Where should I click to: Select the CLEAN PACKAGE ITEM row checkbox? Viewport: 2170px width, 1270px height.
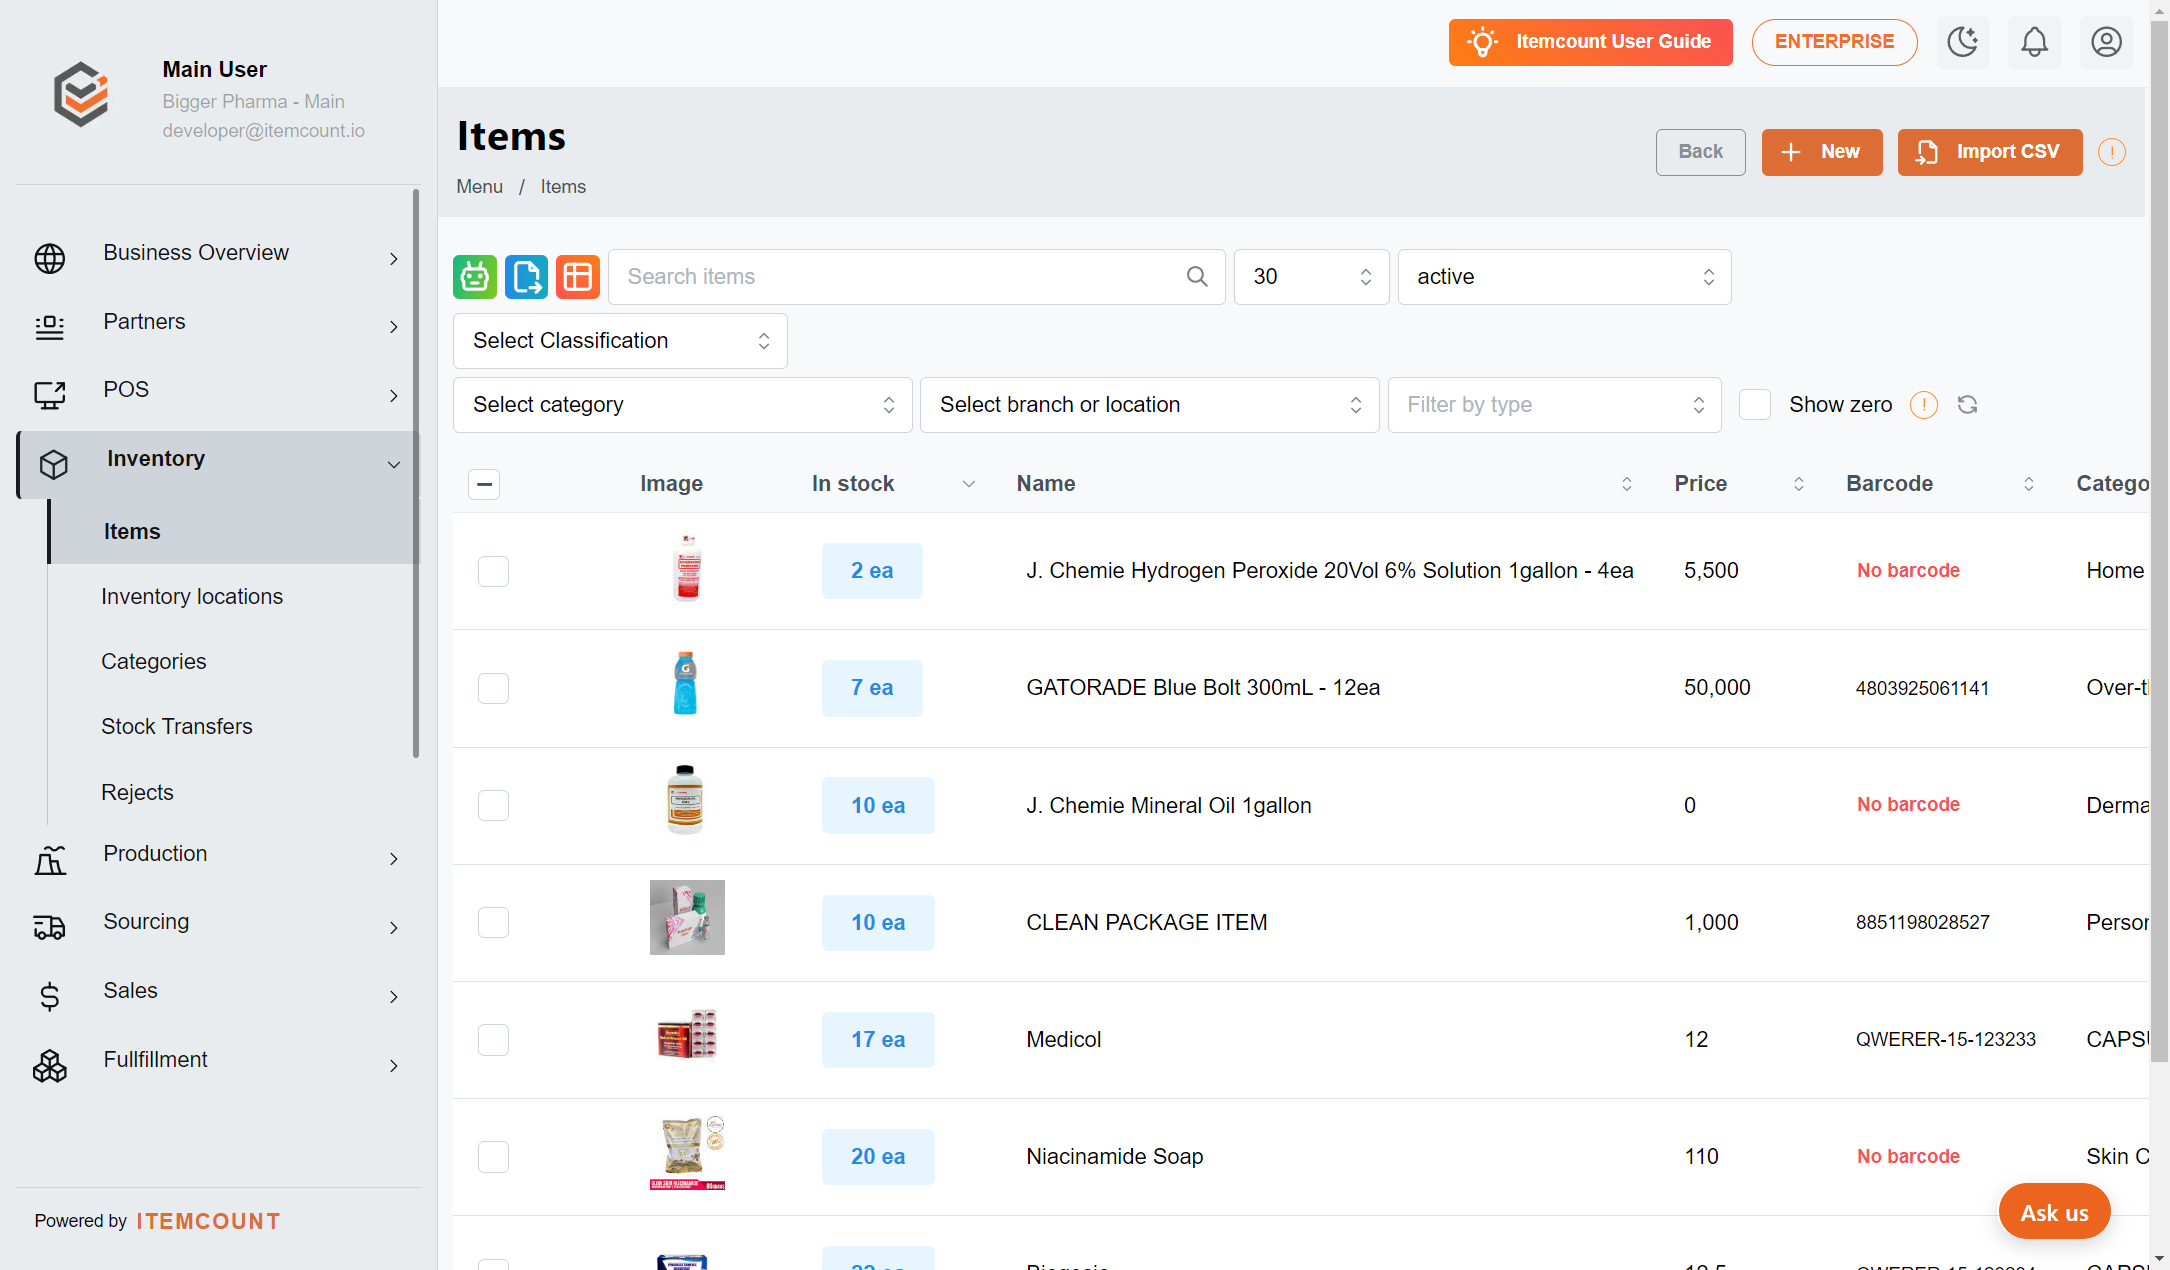click(493, 923)
